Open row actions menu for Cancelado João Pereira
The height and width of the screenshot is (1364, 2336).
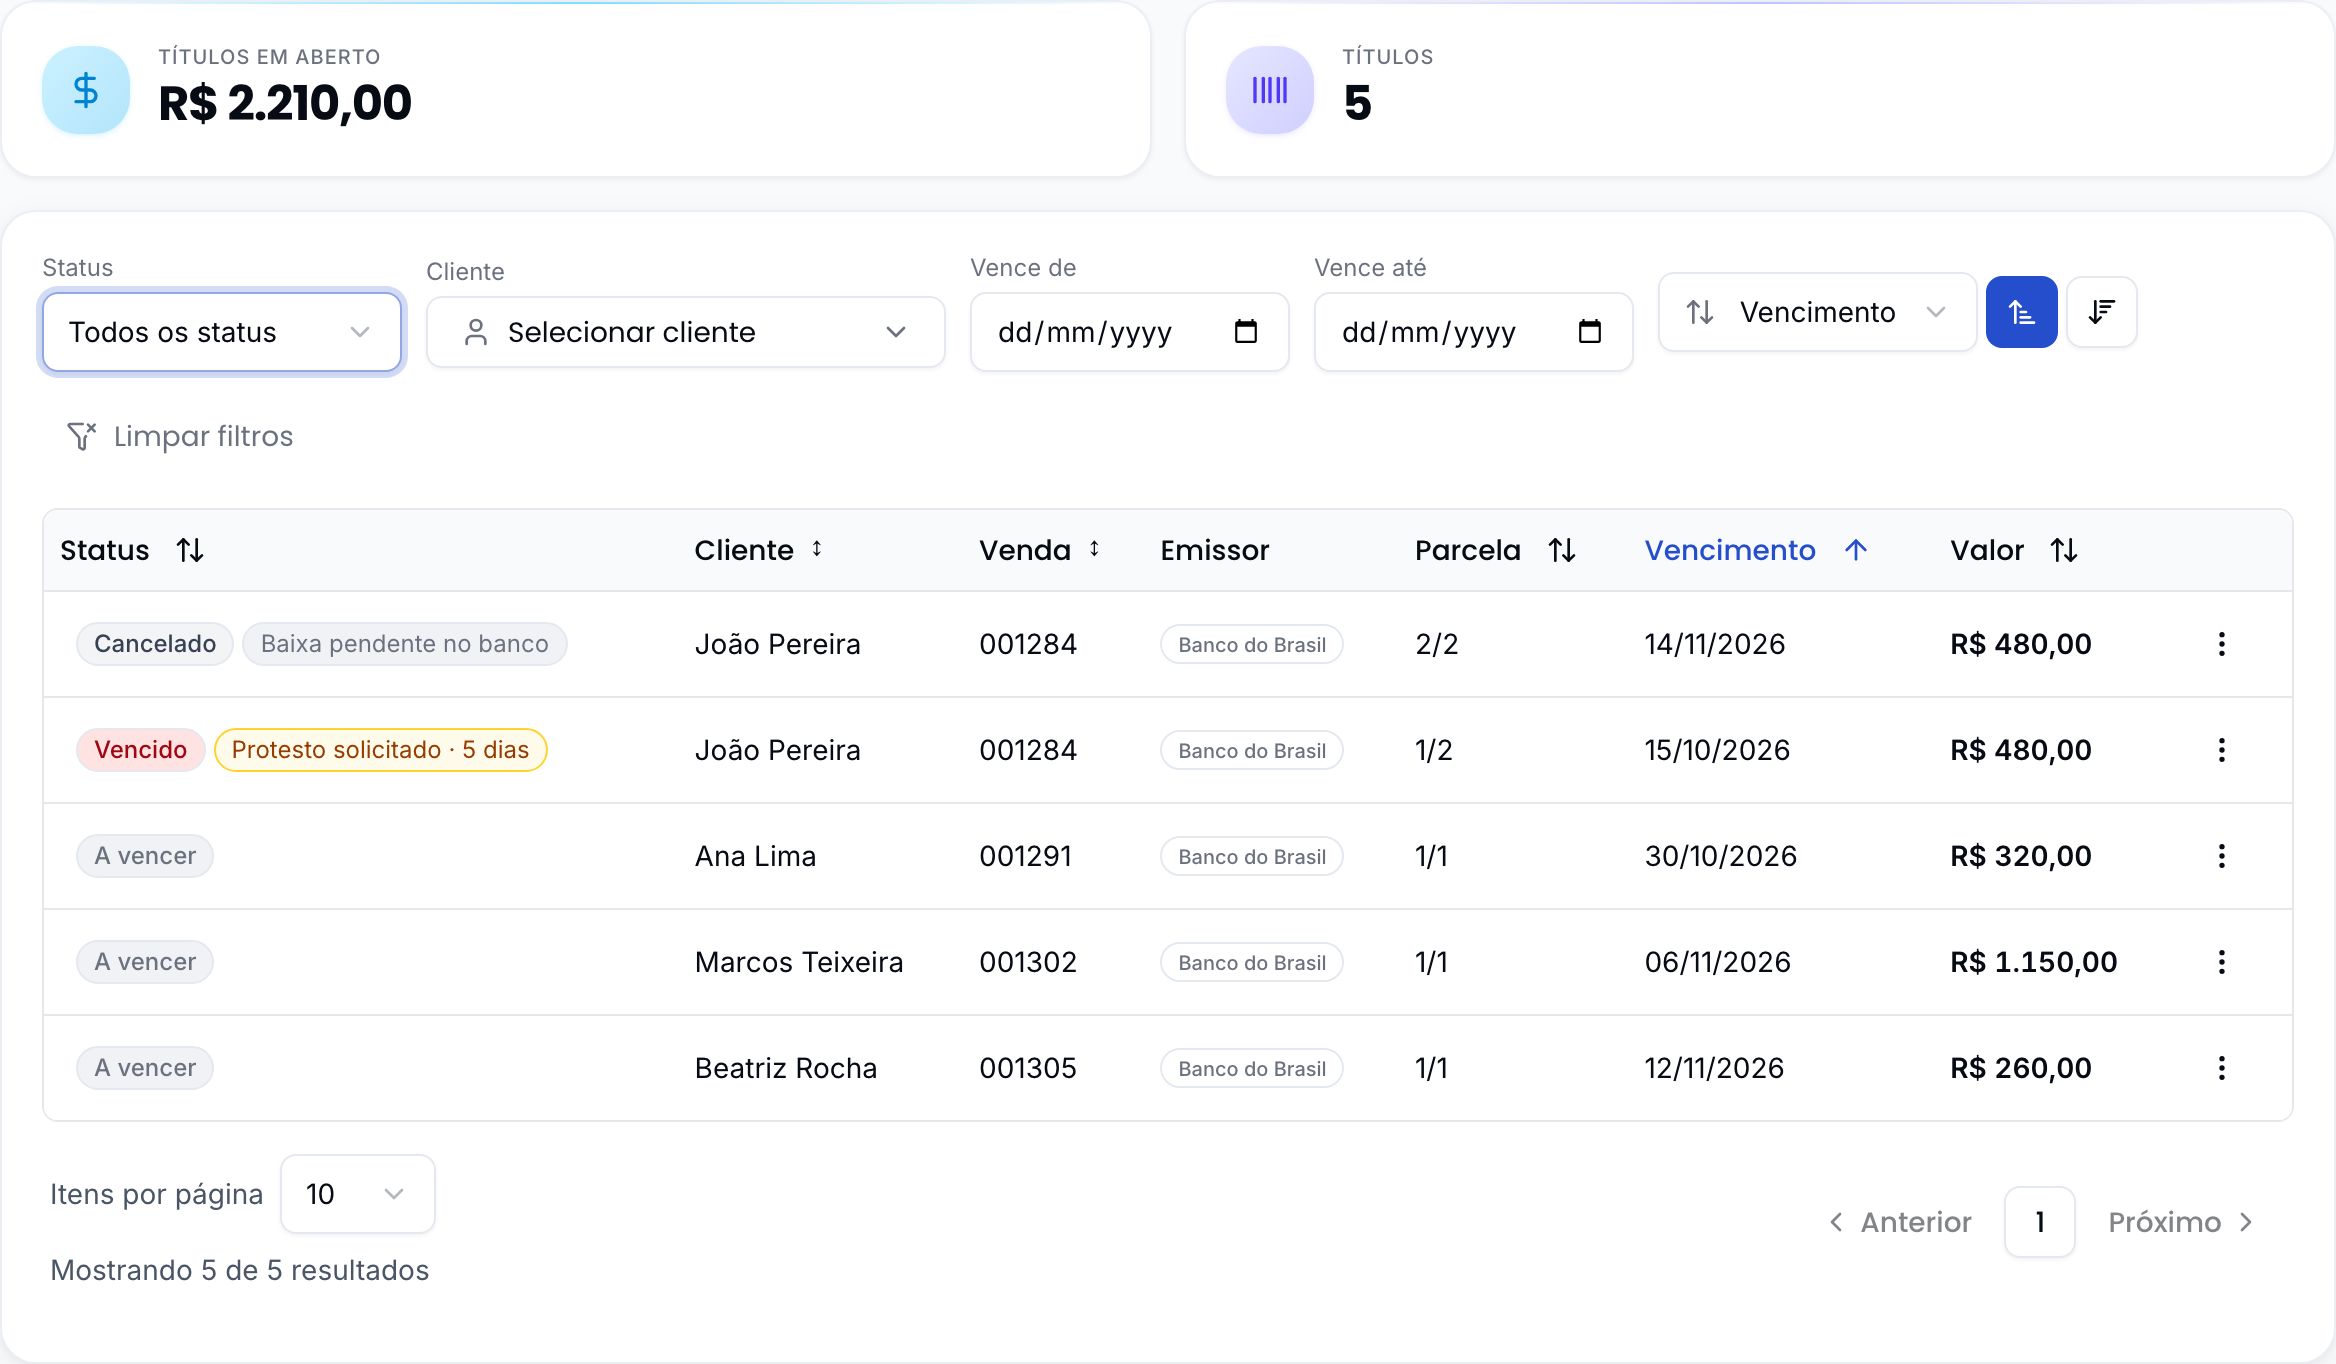(x=2221, y=644)
